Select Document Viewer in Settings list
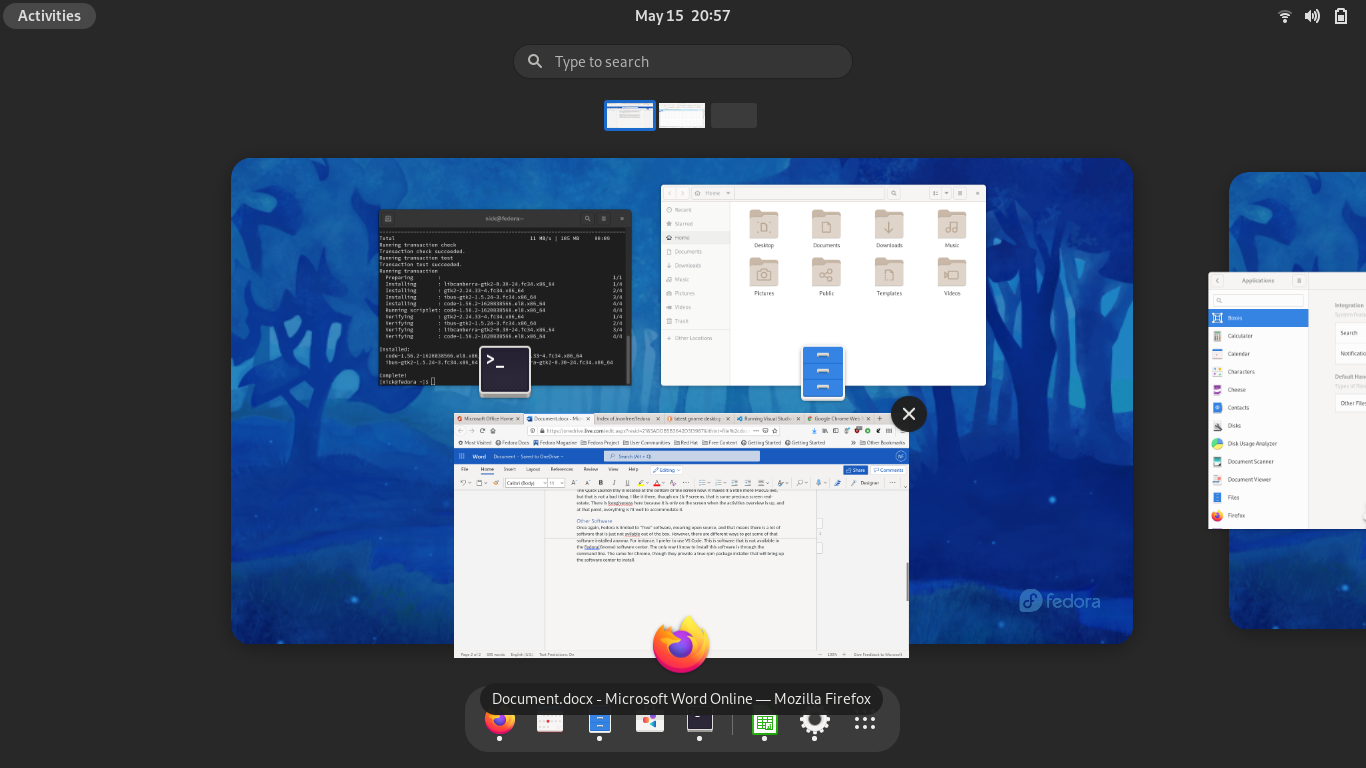Image resolution: width=1366 pixels, height=768 pixels. click(x=1258, y=480)
